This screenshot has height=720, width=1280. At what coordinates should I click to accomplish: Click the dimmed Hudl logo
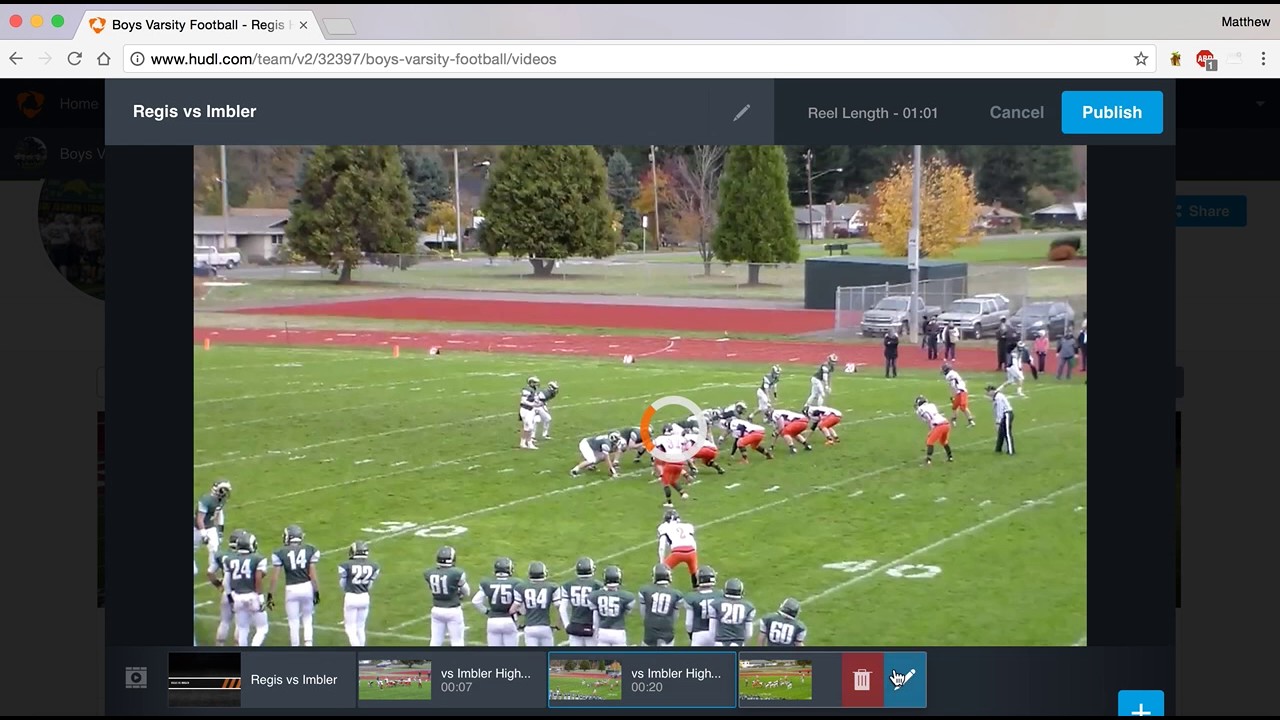31,104
